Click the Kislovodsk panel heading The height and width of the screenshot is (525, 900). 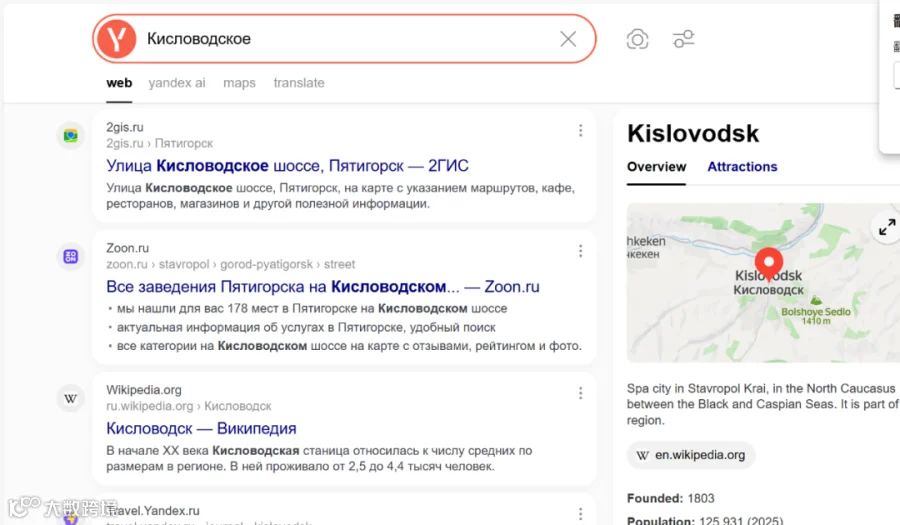pyautogui.click(x=693, y=134)
